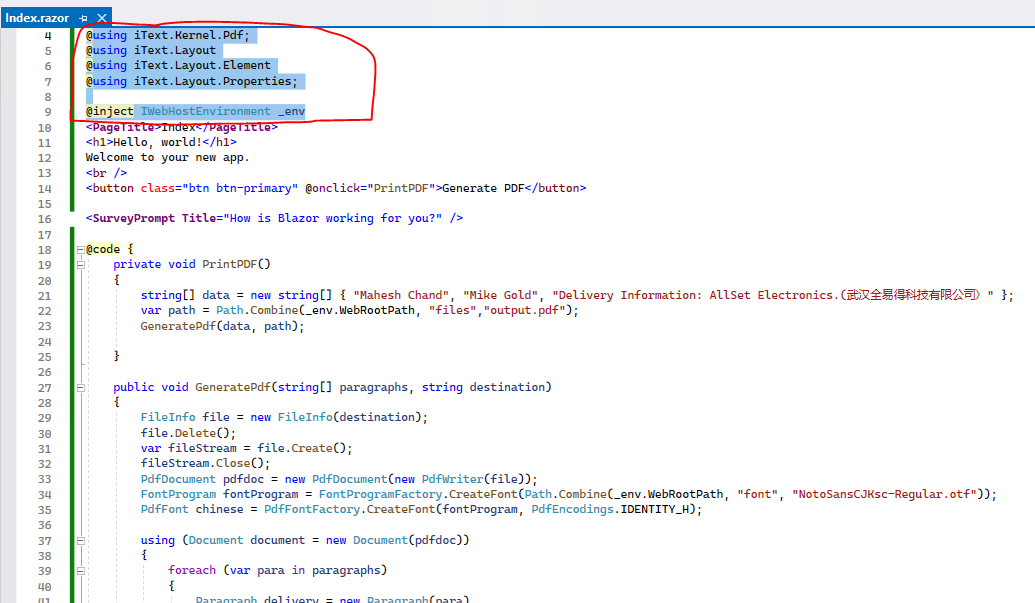
Task: Click 'btn btn-primary' class value
Action: coord(240,189)
